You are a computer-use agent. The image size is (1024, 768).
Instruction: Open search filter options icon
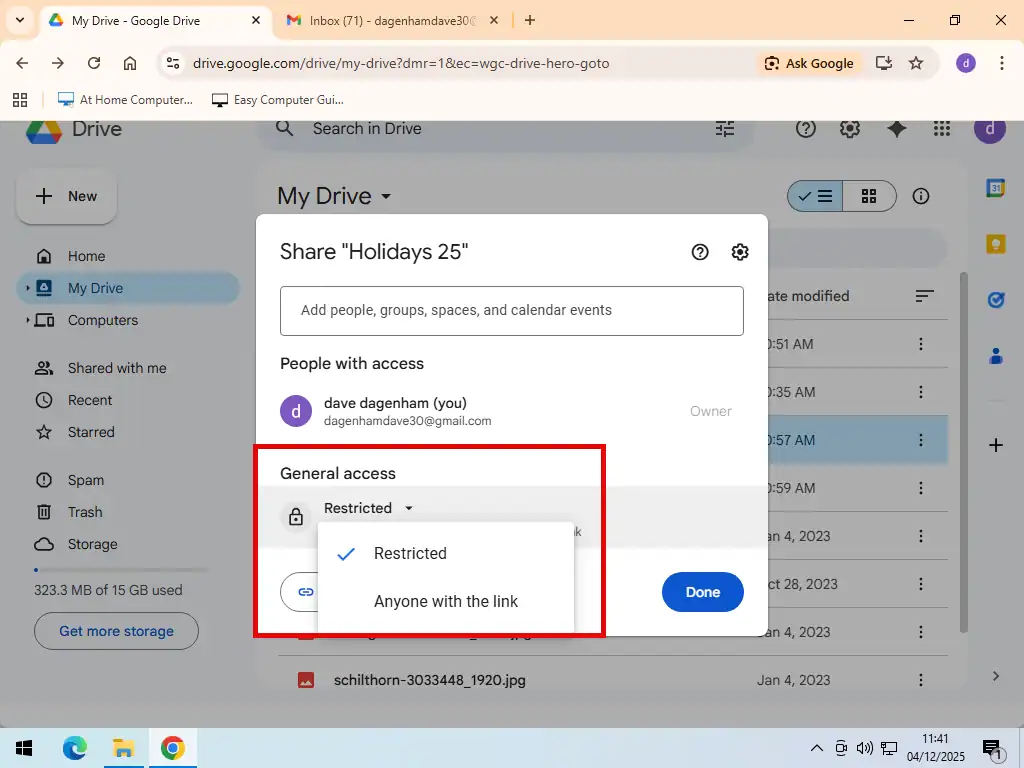(x=725, y=129)
